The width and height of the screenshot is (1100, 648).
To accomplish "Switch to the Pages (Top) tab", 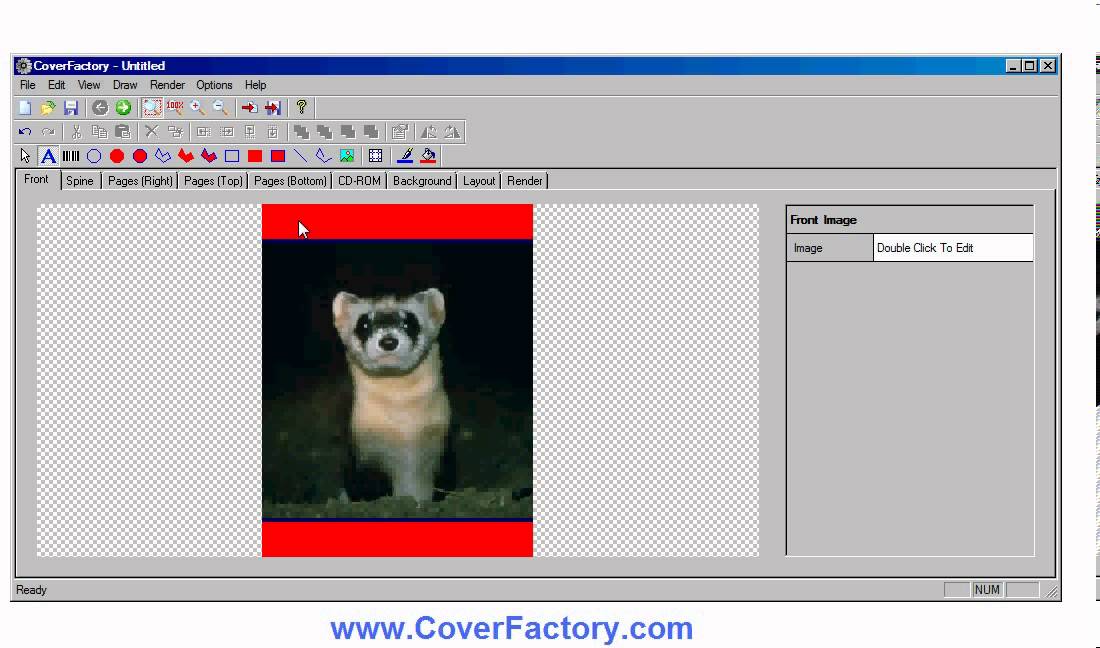I will tap(213, 181).
